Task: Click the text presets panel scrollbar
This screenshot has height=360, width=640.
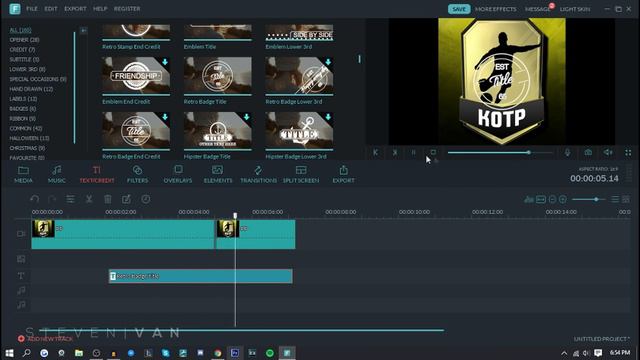Action: point(360,59)
